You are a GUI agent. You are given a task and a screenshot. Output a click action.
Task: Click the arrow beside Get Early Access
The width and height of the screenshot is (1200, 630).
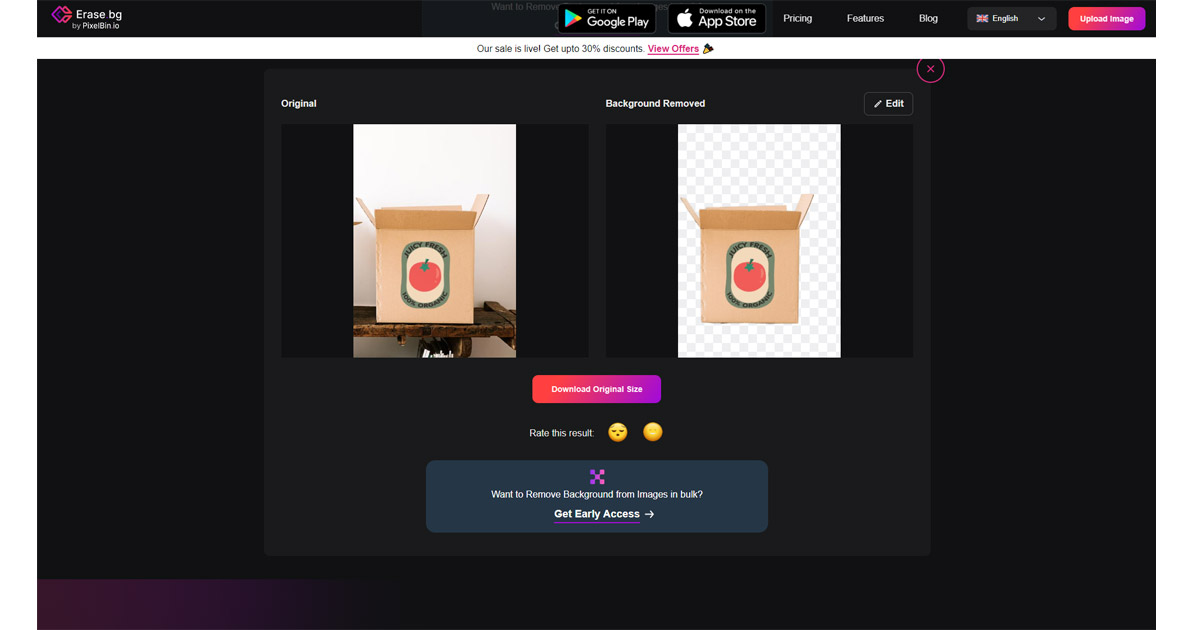point(649,514)
